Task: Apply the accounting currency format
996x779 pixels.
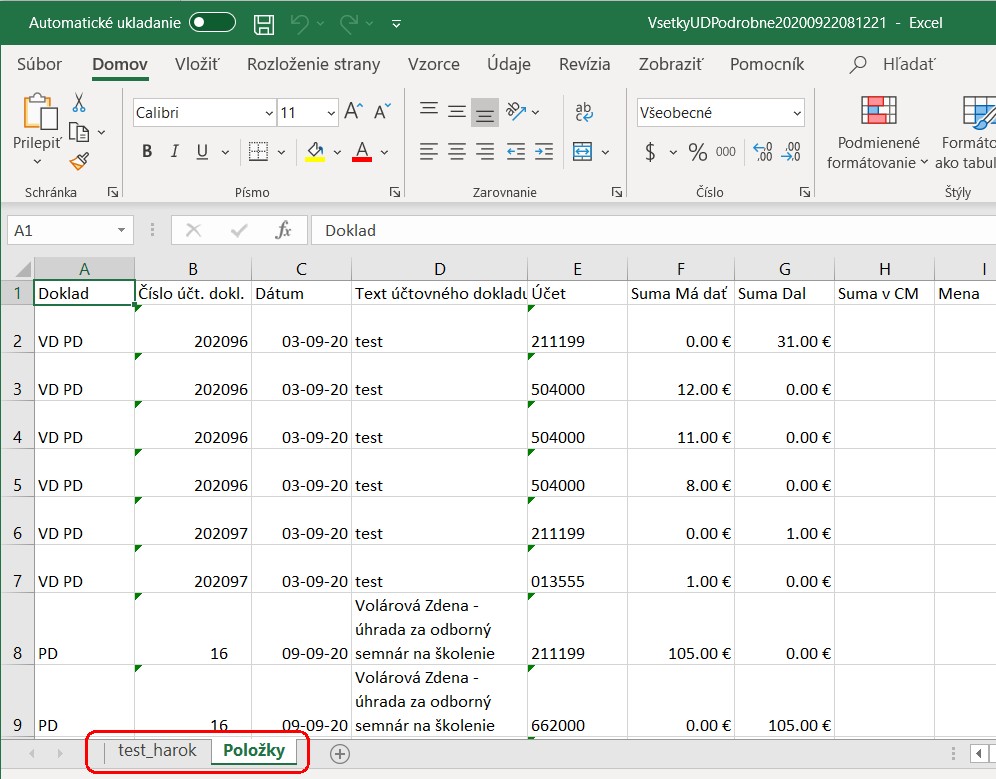Action: [650, 152]
